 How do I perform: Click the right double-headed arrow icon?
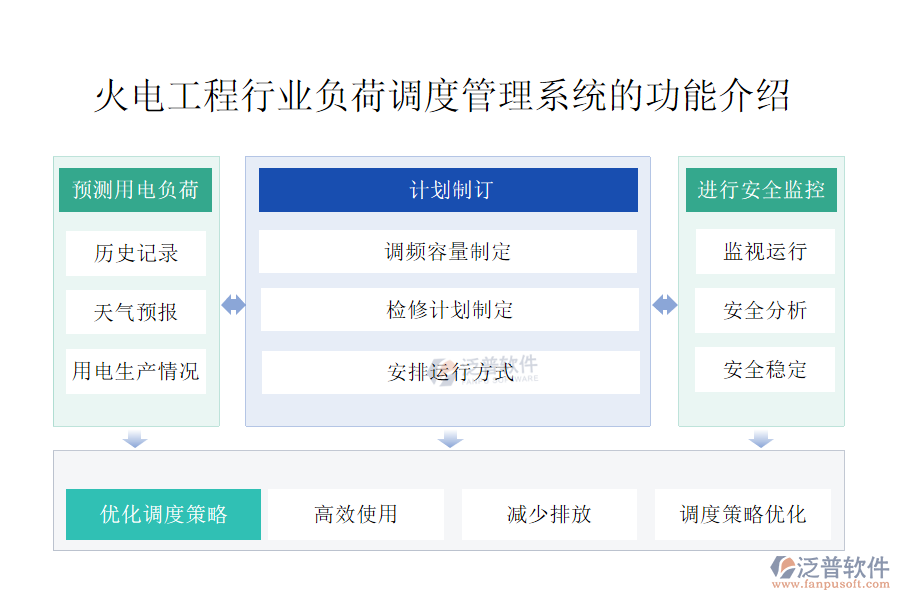(665, 305)
